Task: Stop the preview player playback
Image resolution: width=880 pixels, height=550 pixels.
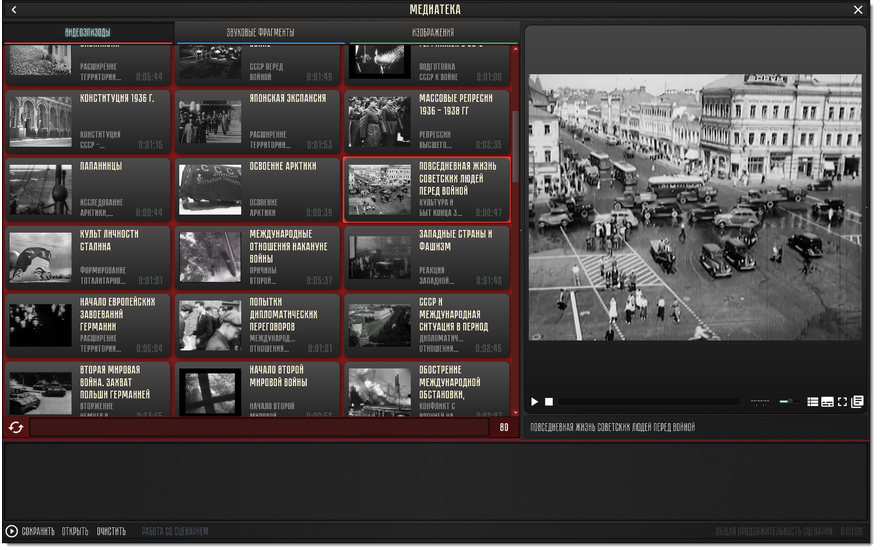Action: (549, 402)
